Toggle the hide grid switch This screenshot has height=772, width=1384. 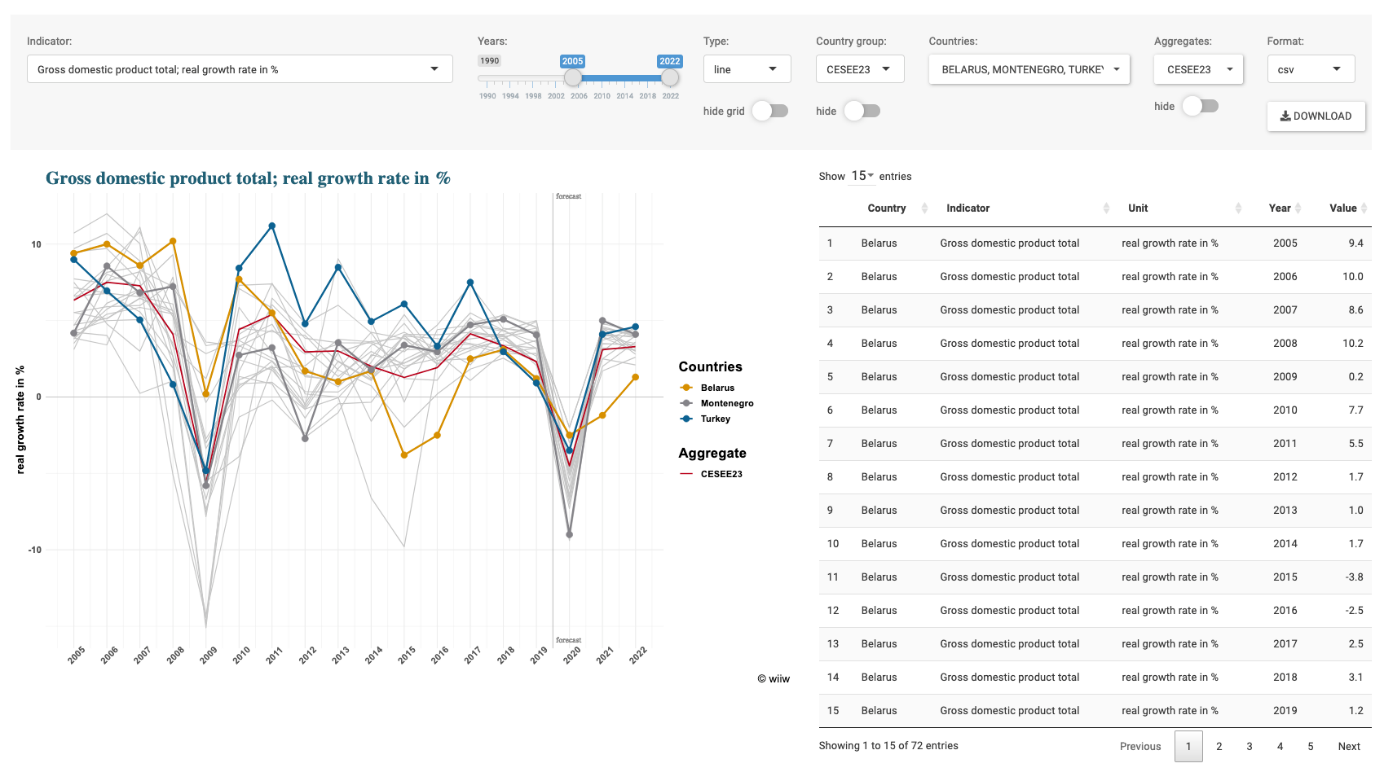pos(769,111)
